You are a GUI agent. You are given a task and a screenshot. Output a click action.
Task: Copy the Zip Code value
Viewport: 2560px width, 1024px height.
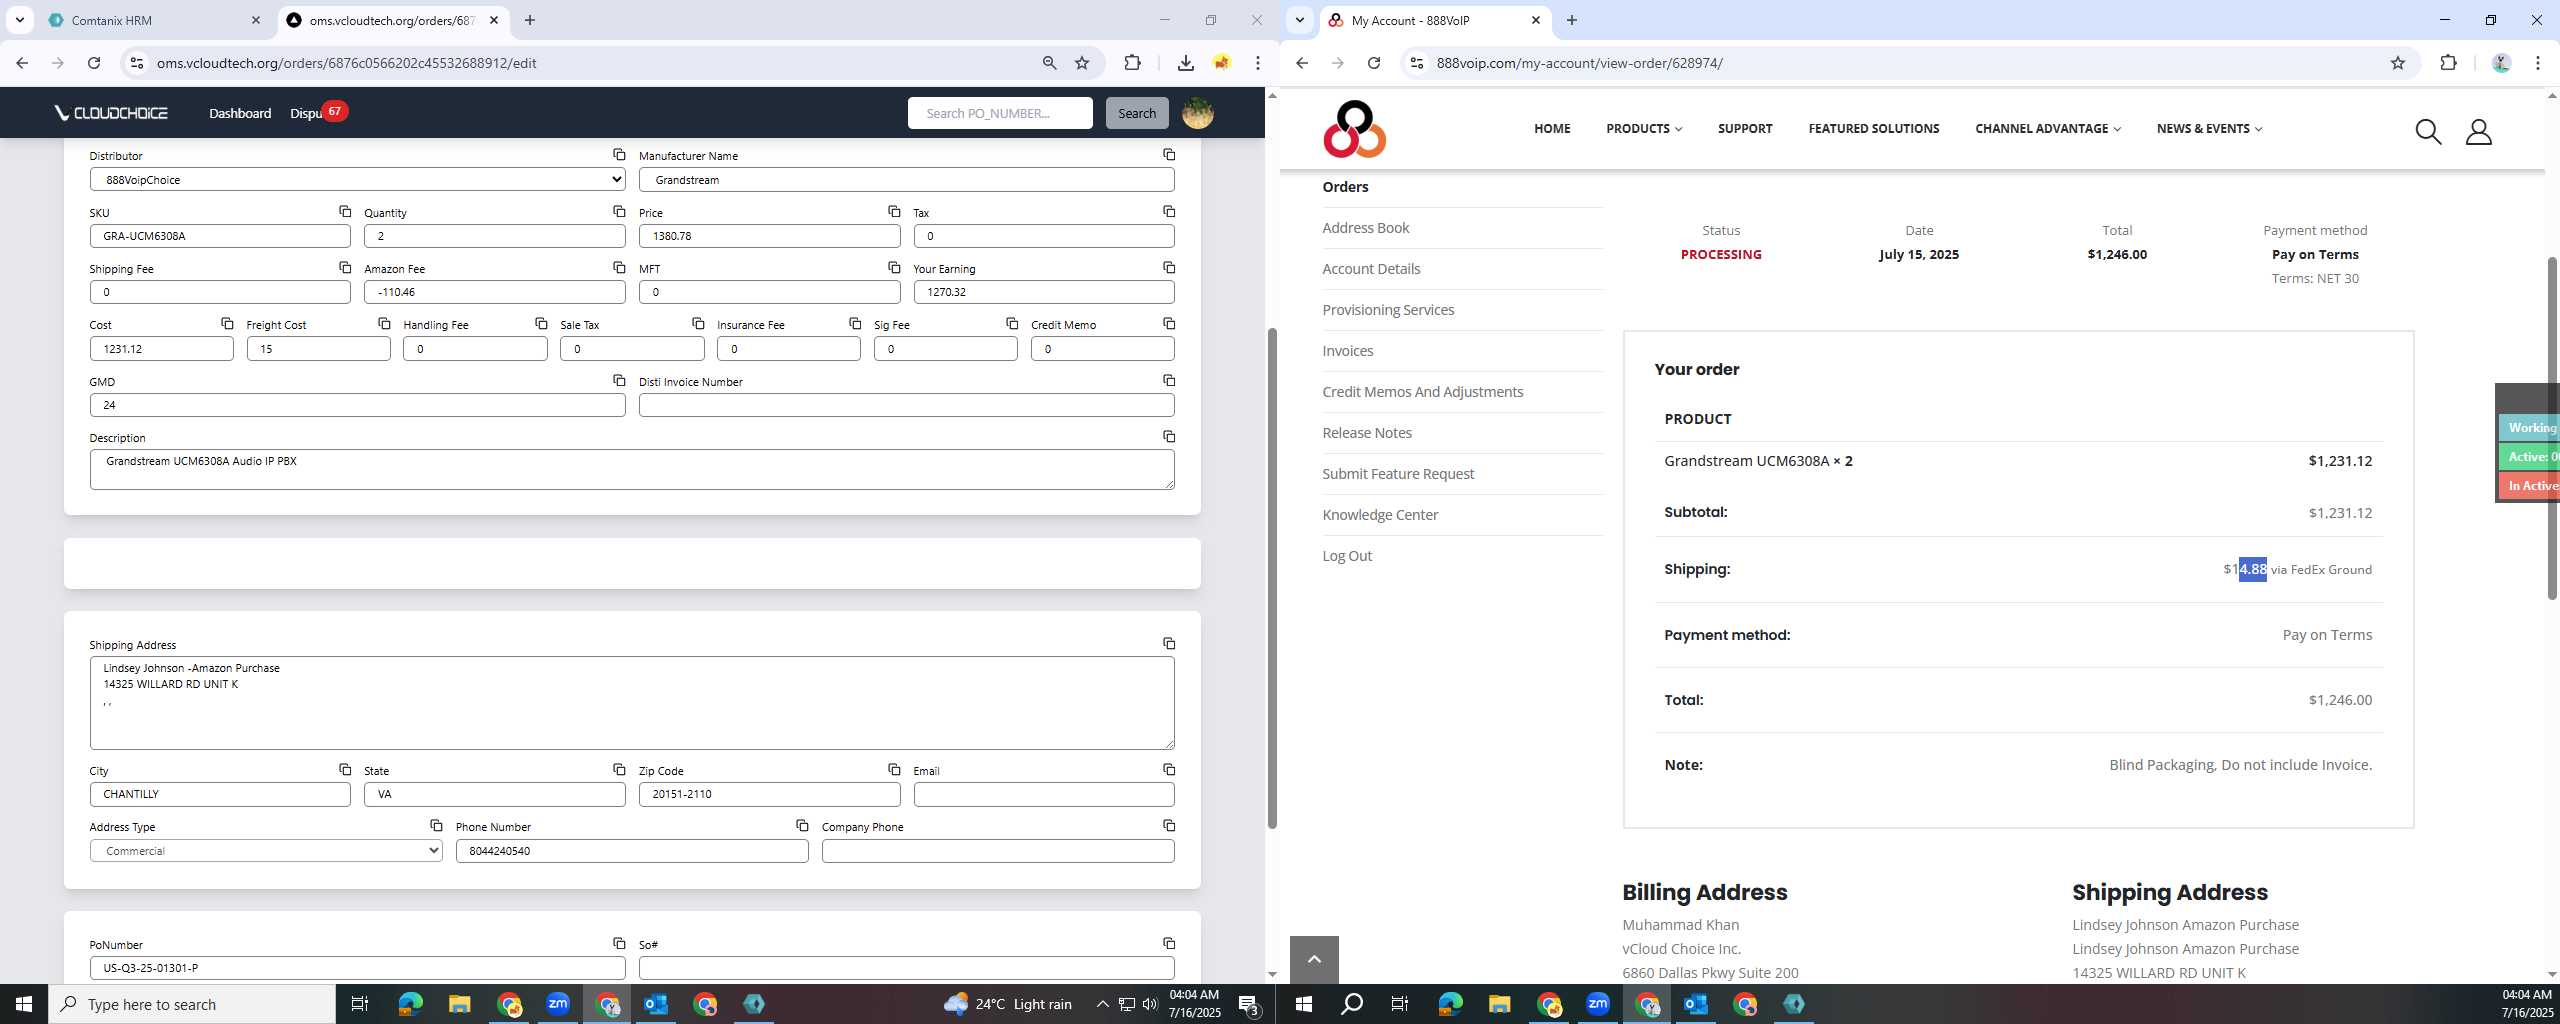pos(894,770)
